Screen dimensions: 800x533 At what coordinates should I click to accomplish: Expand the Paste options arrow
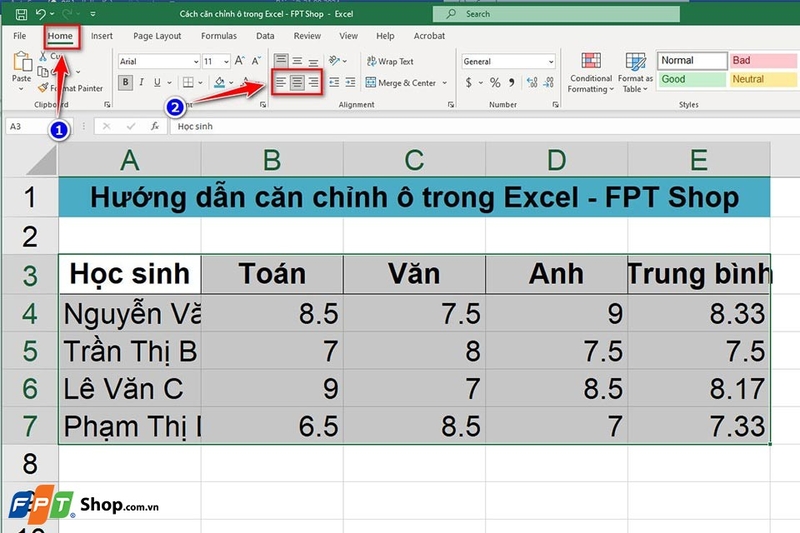[x=21, y=89]
